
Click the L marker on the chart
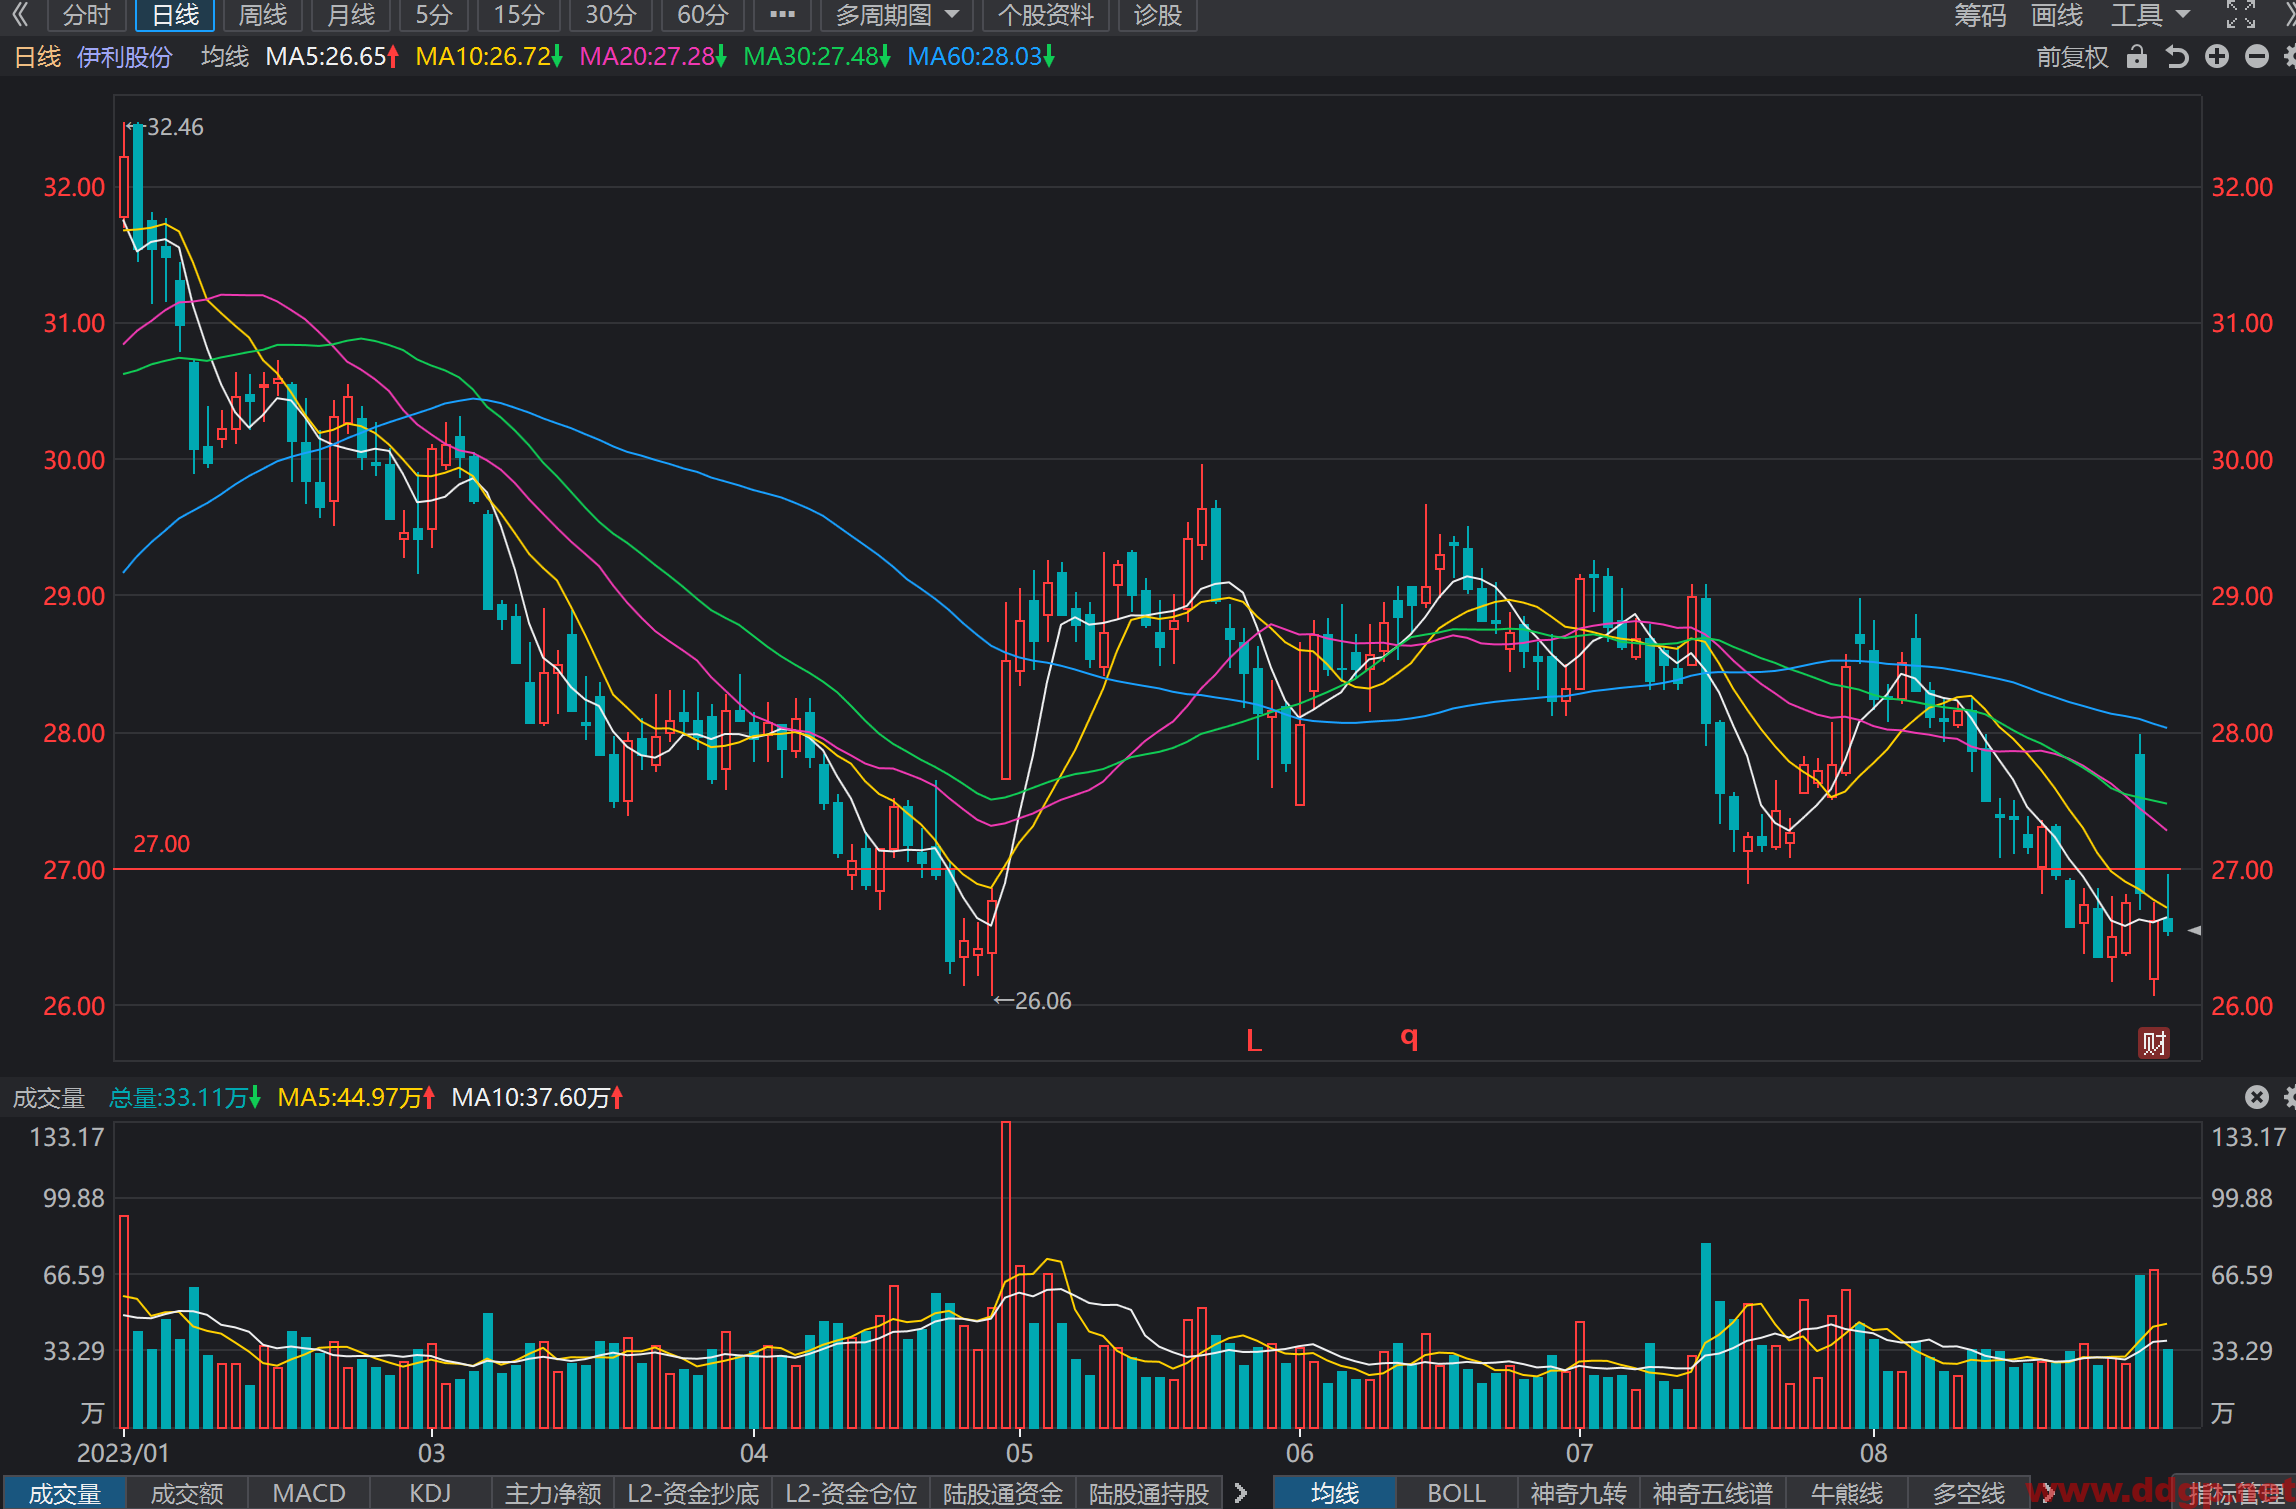pyautogui.click(x=1254, y=1041)
